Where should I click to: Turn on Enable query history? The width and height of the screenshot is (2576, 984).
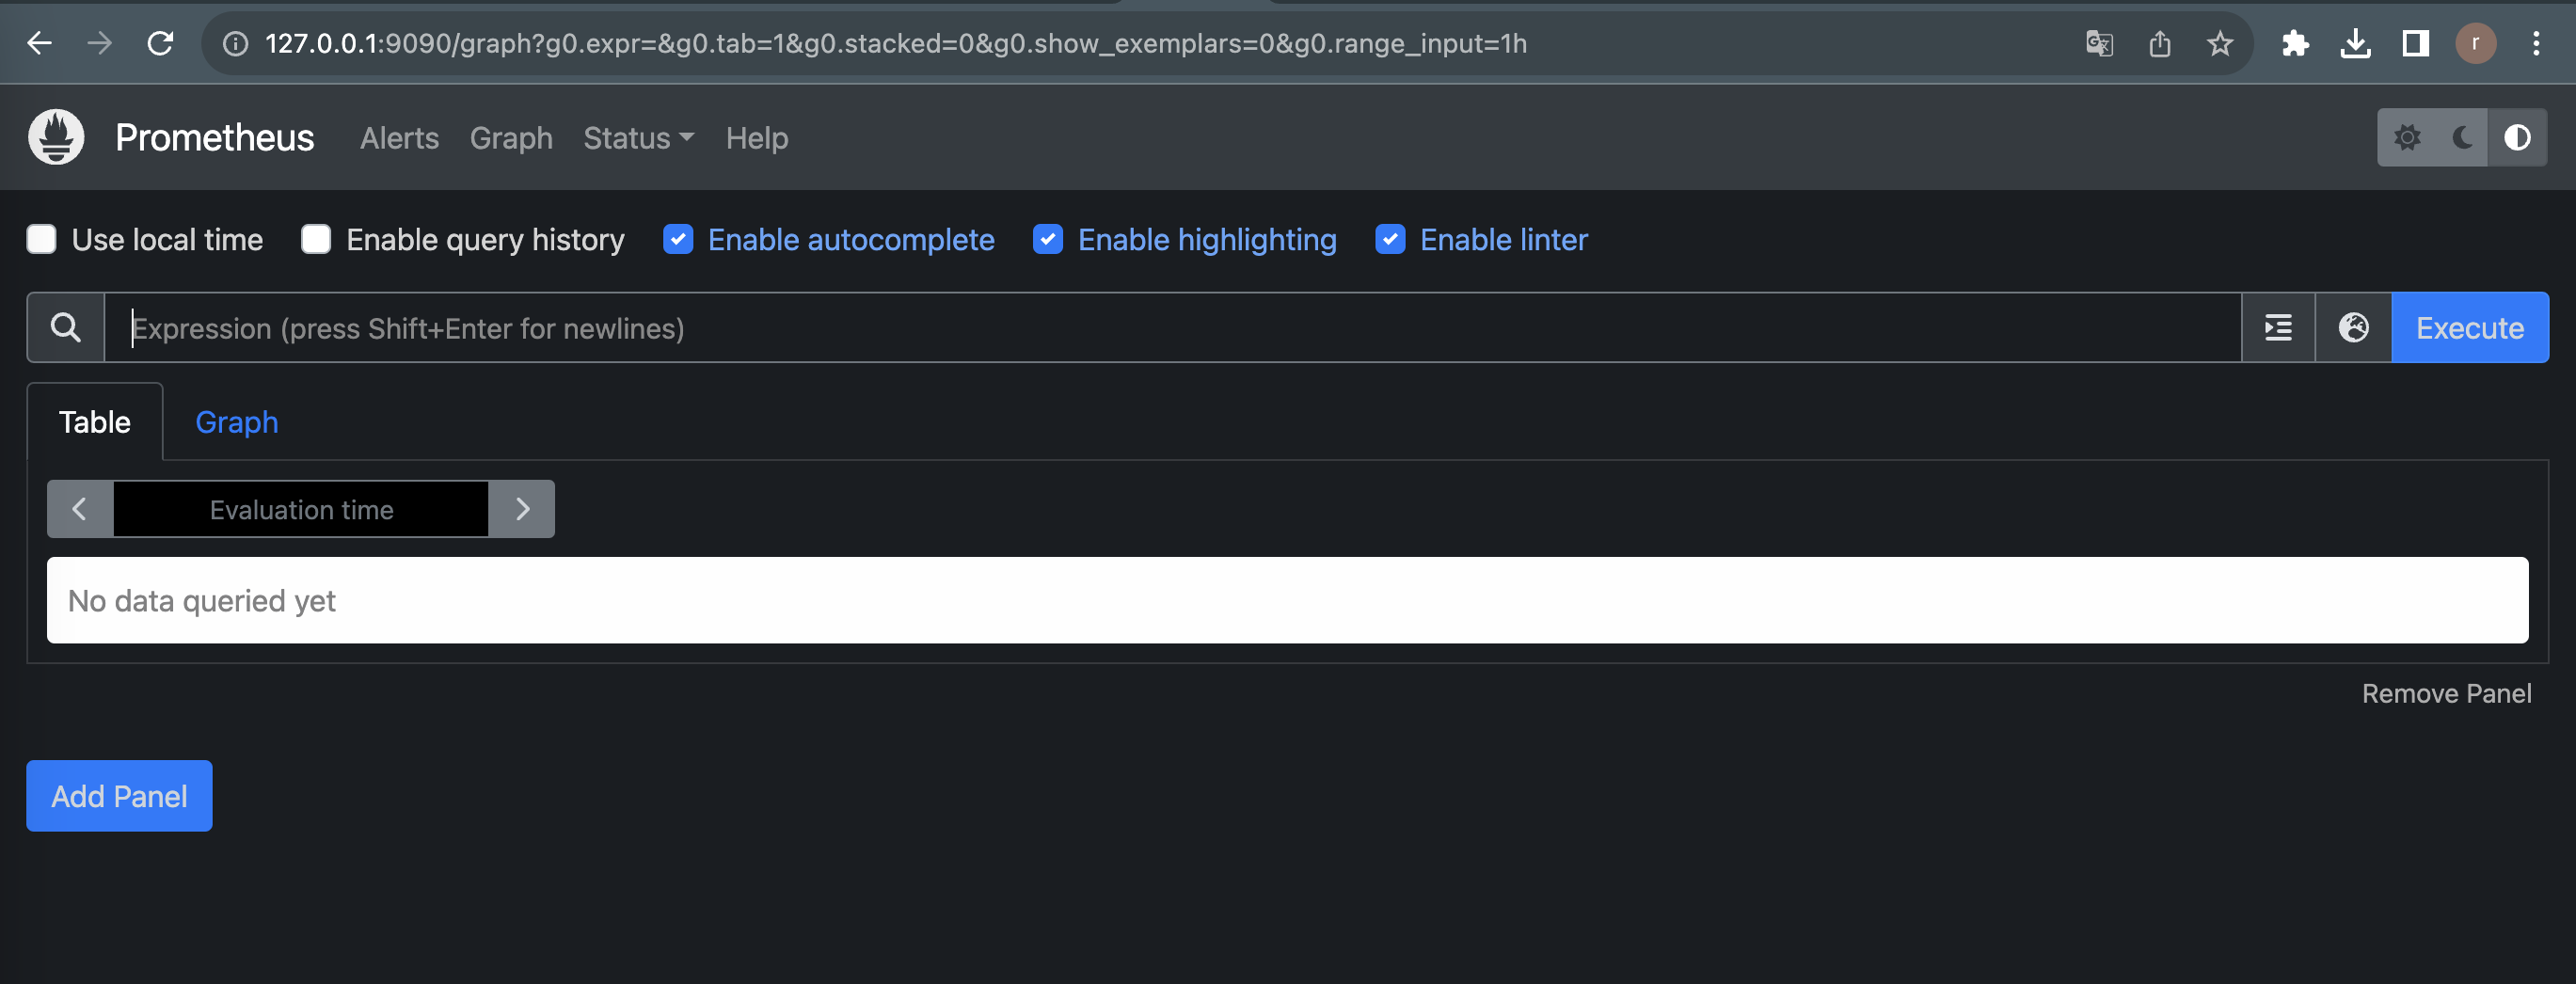315,239
